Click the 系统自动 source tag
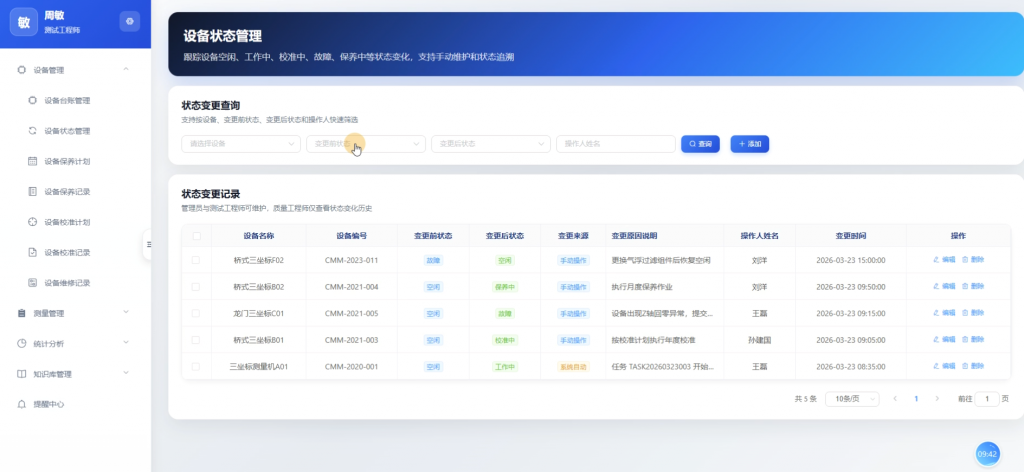 pyautogui.click(x=573, y=367)
